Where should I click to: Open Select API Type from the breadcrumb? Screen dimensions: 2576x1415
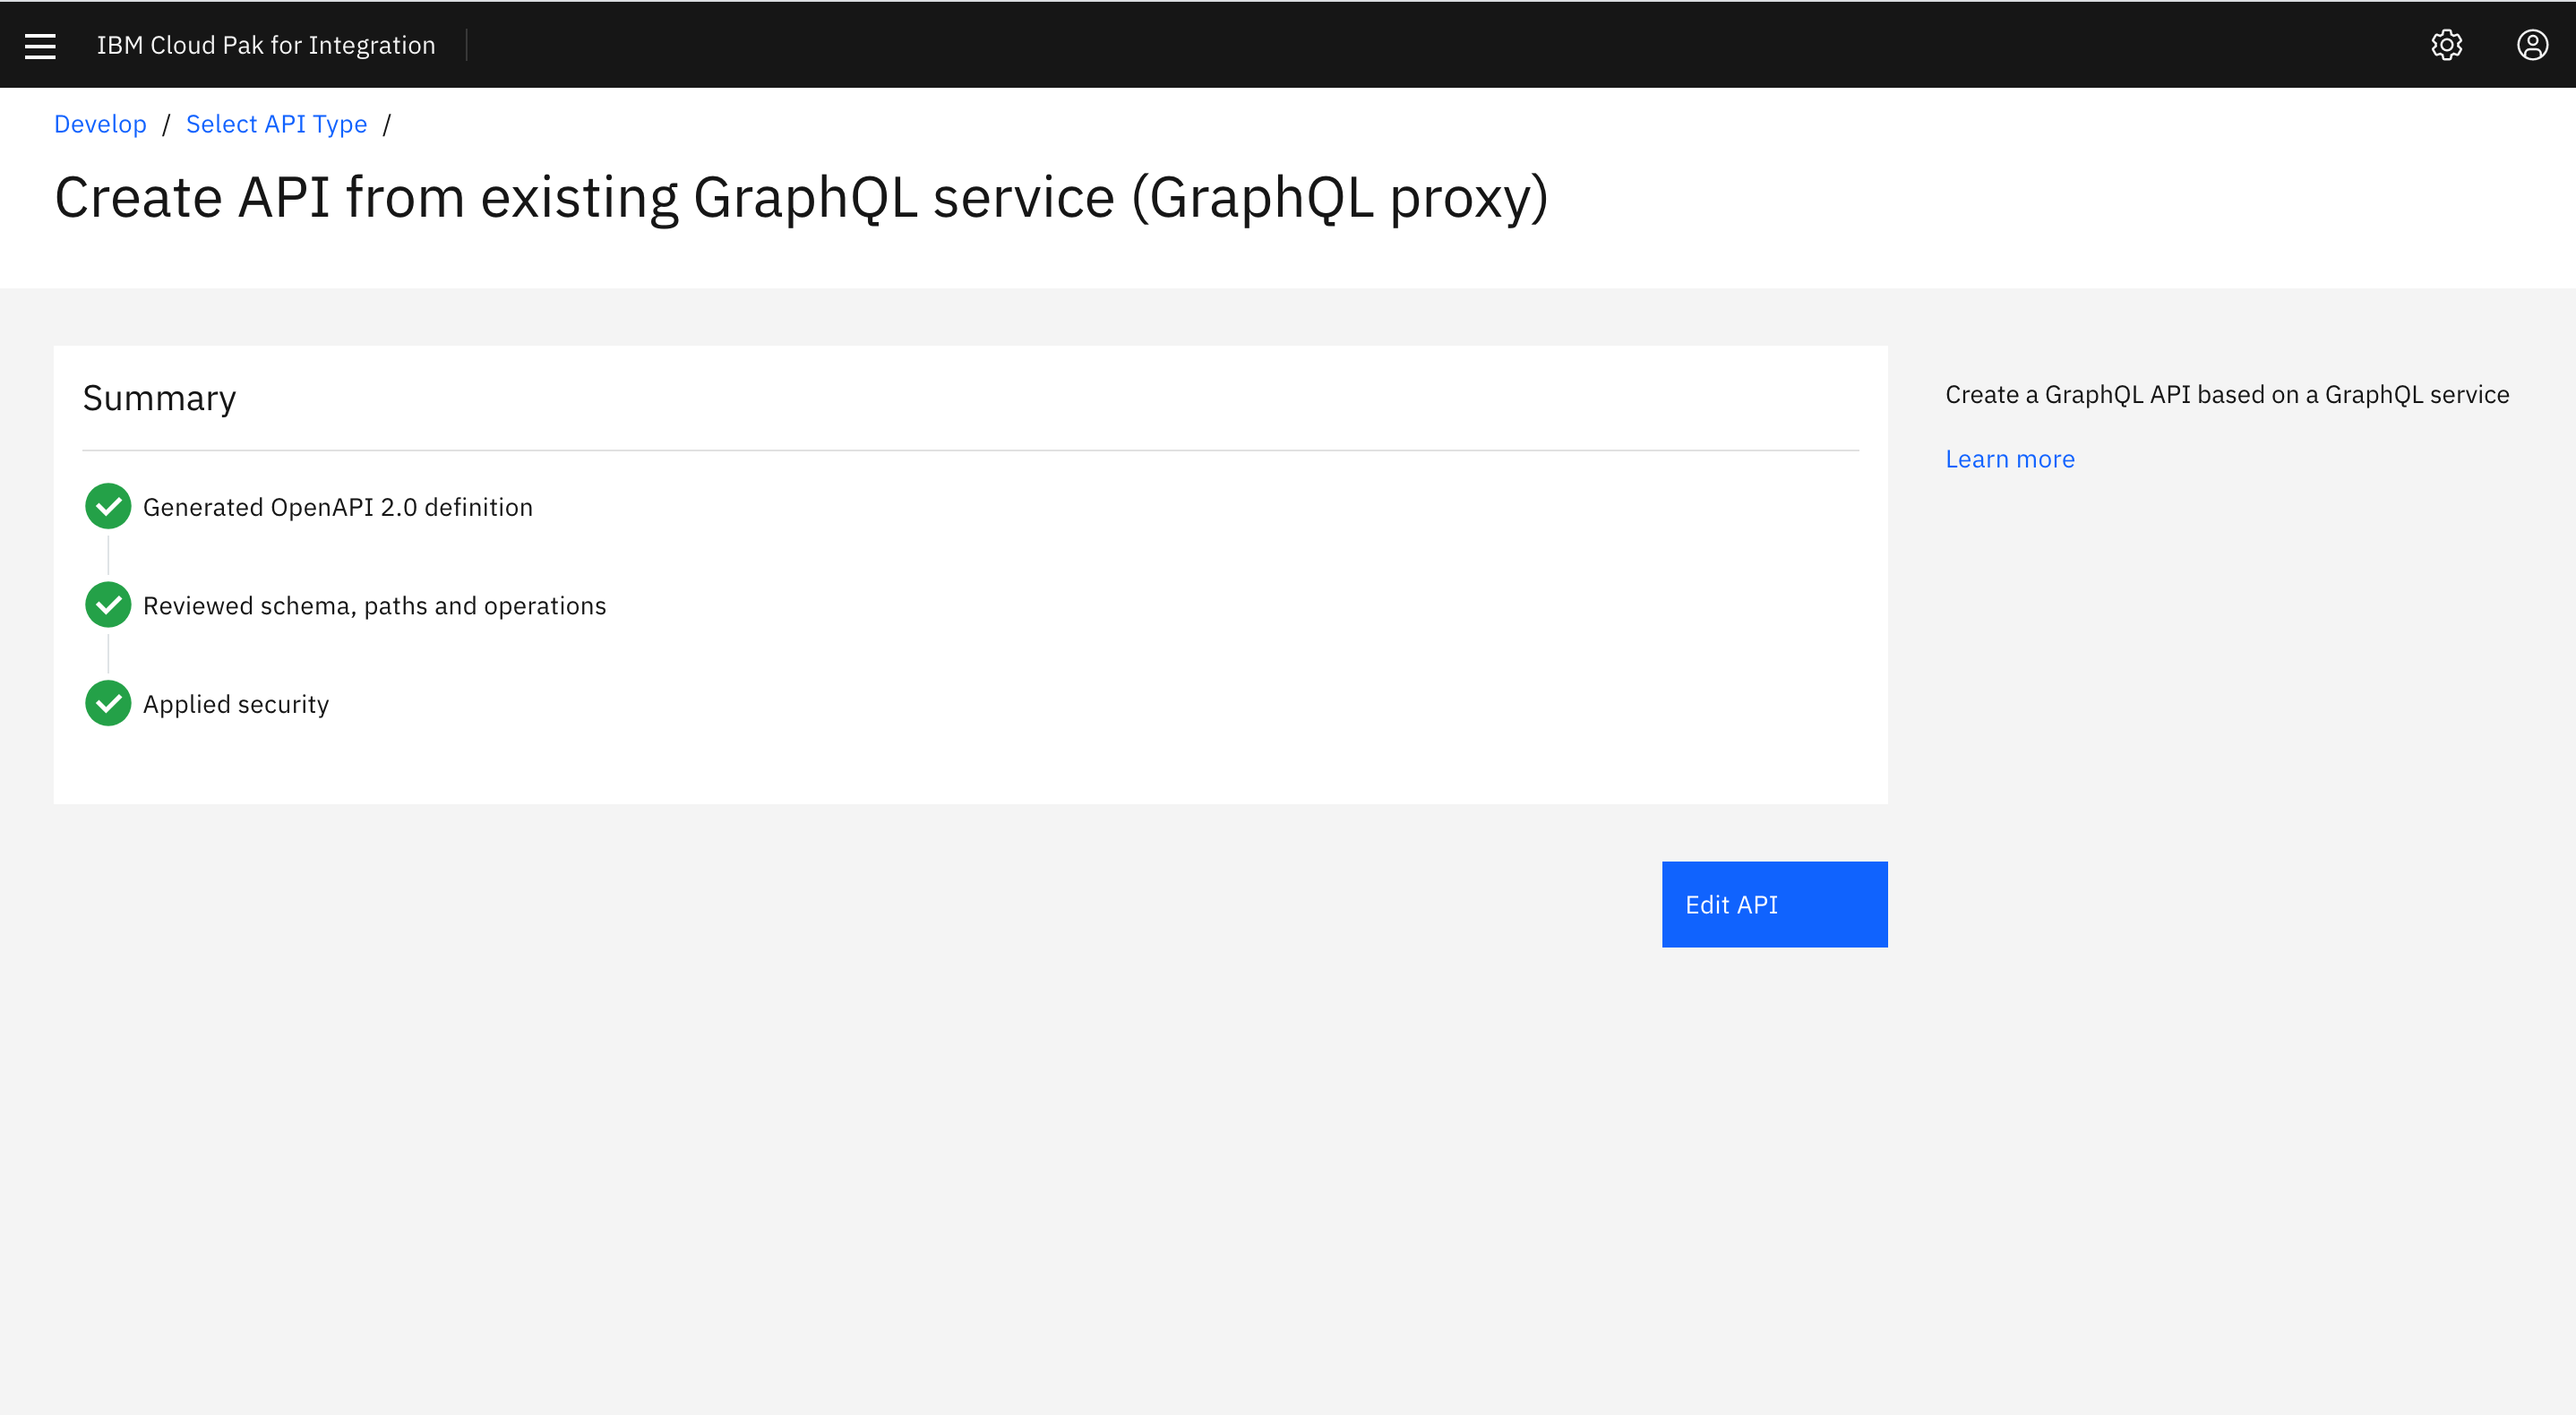point(276,124)
